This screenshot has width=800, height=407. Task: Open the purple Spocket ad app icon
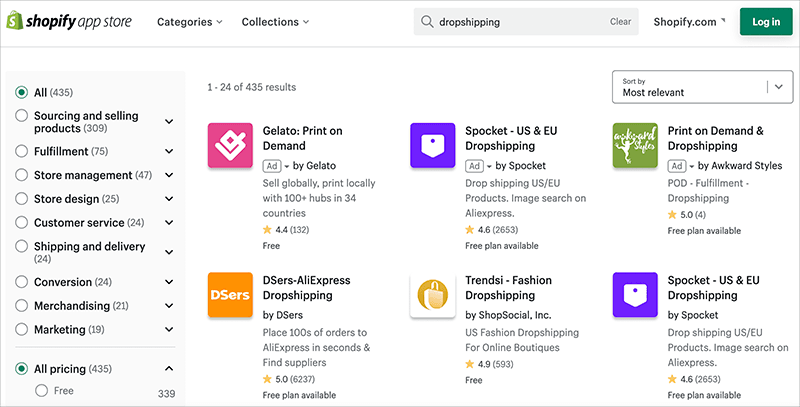(x=433, y=145)
